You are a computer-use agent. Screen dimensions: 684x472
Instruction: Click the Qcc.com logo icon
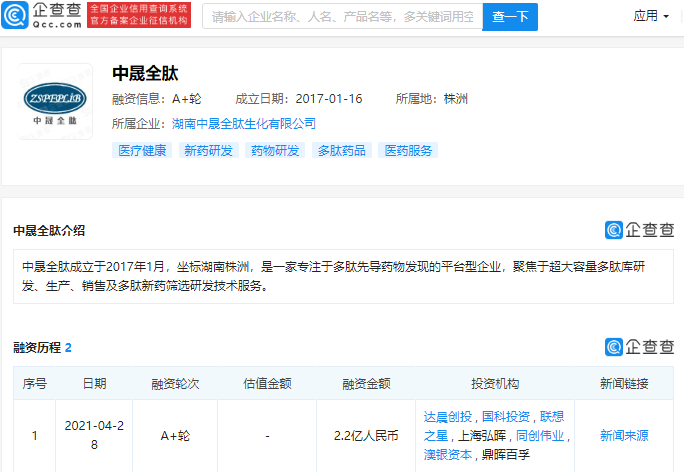15,15
